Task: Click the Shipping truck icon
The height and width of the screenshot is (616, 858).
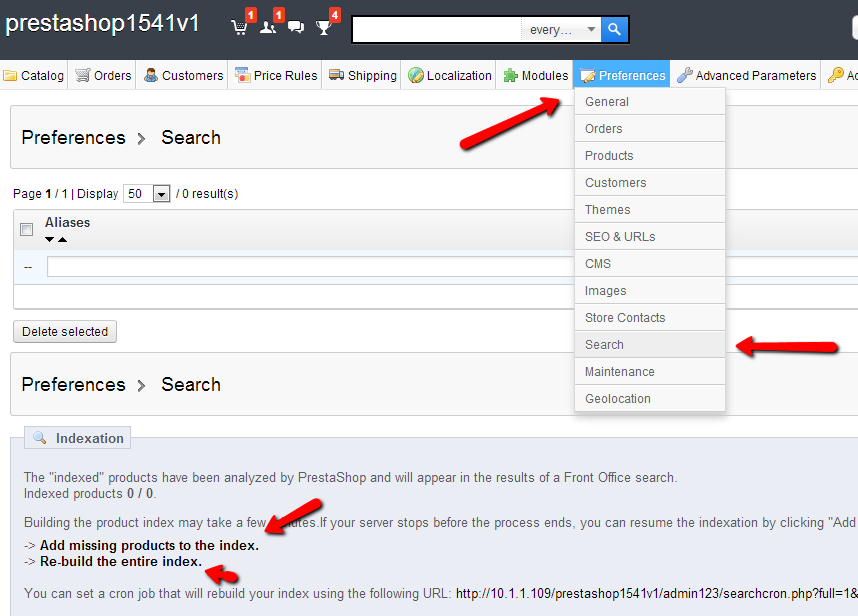Action: click(336, 75)
